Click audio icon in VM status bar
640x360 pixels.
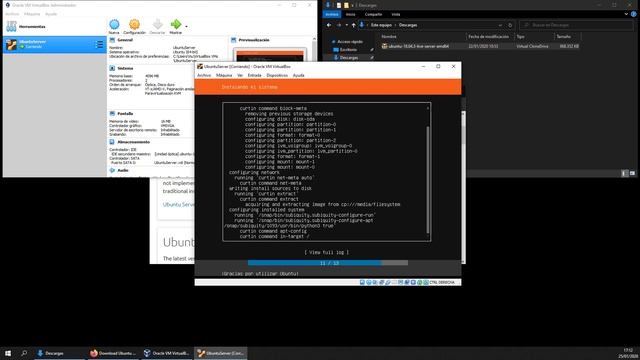point(375,282)
